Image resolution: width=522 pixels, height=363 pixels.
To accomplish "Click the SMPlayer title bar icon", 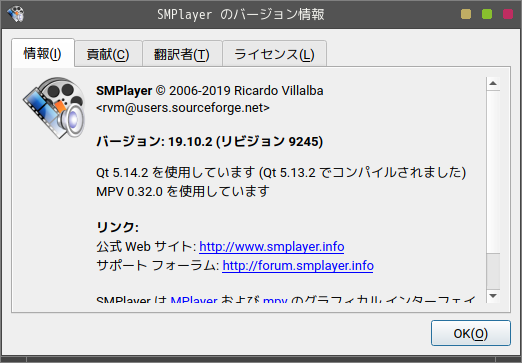I will pyautogui.click(x=16, y=14).
